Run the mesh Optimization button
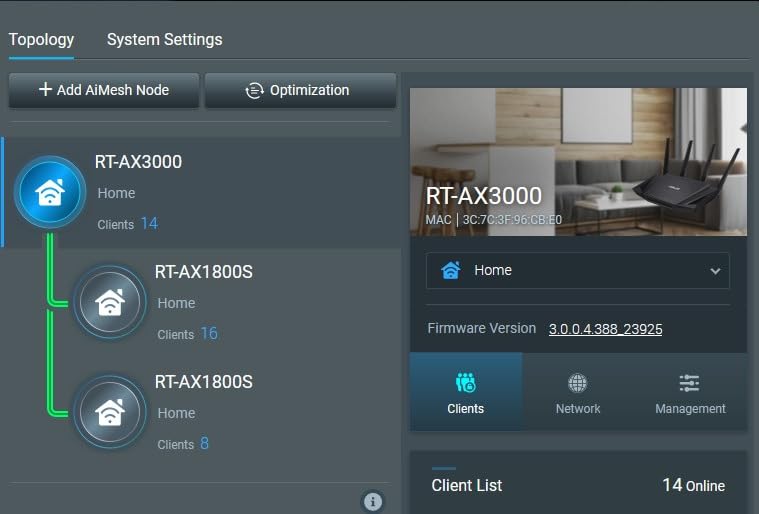This screenshot has width=759, height=514. [x=300, y=90]
